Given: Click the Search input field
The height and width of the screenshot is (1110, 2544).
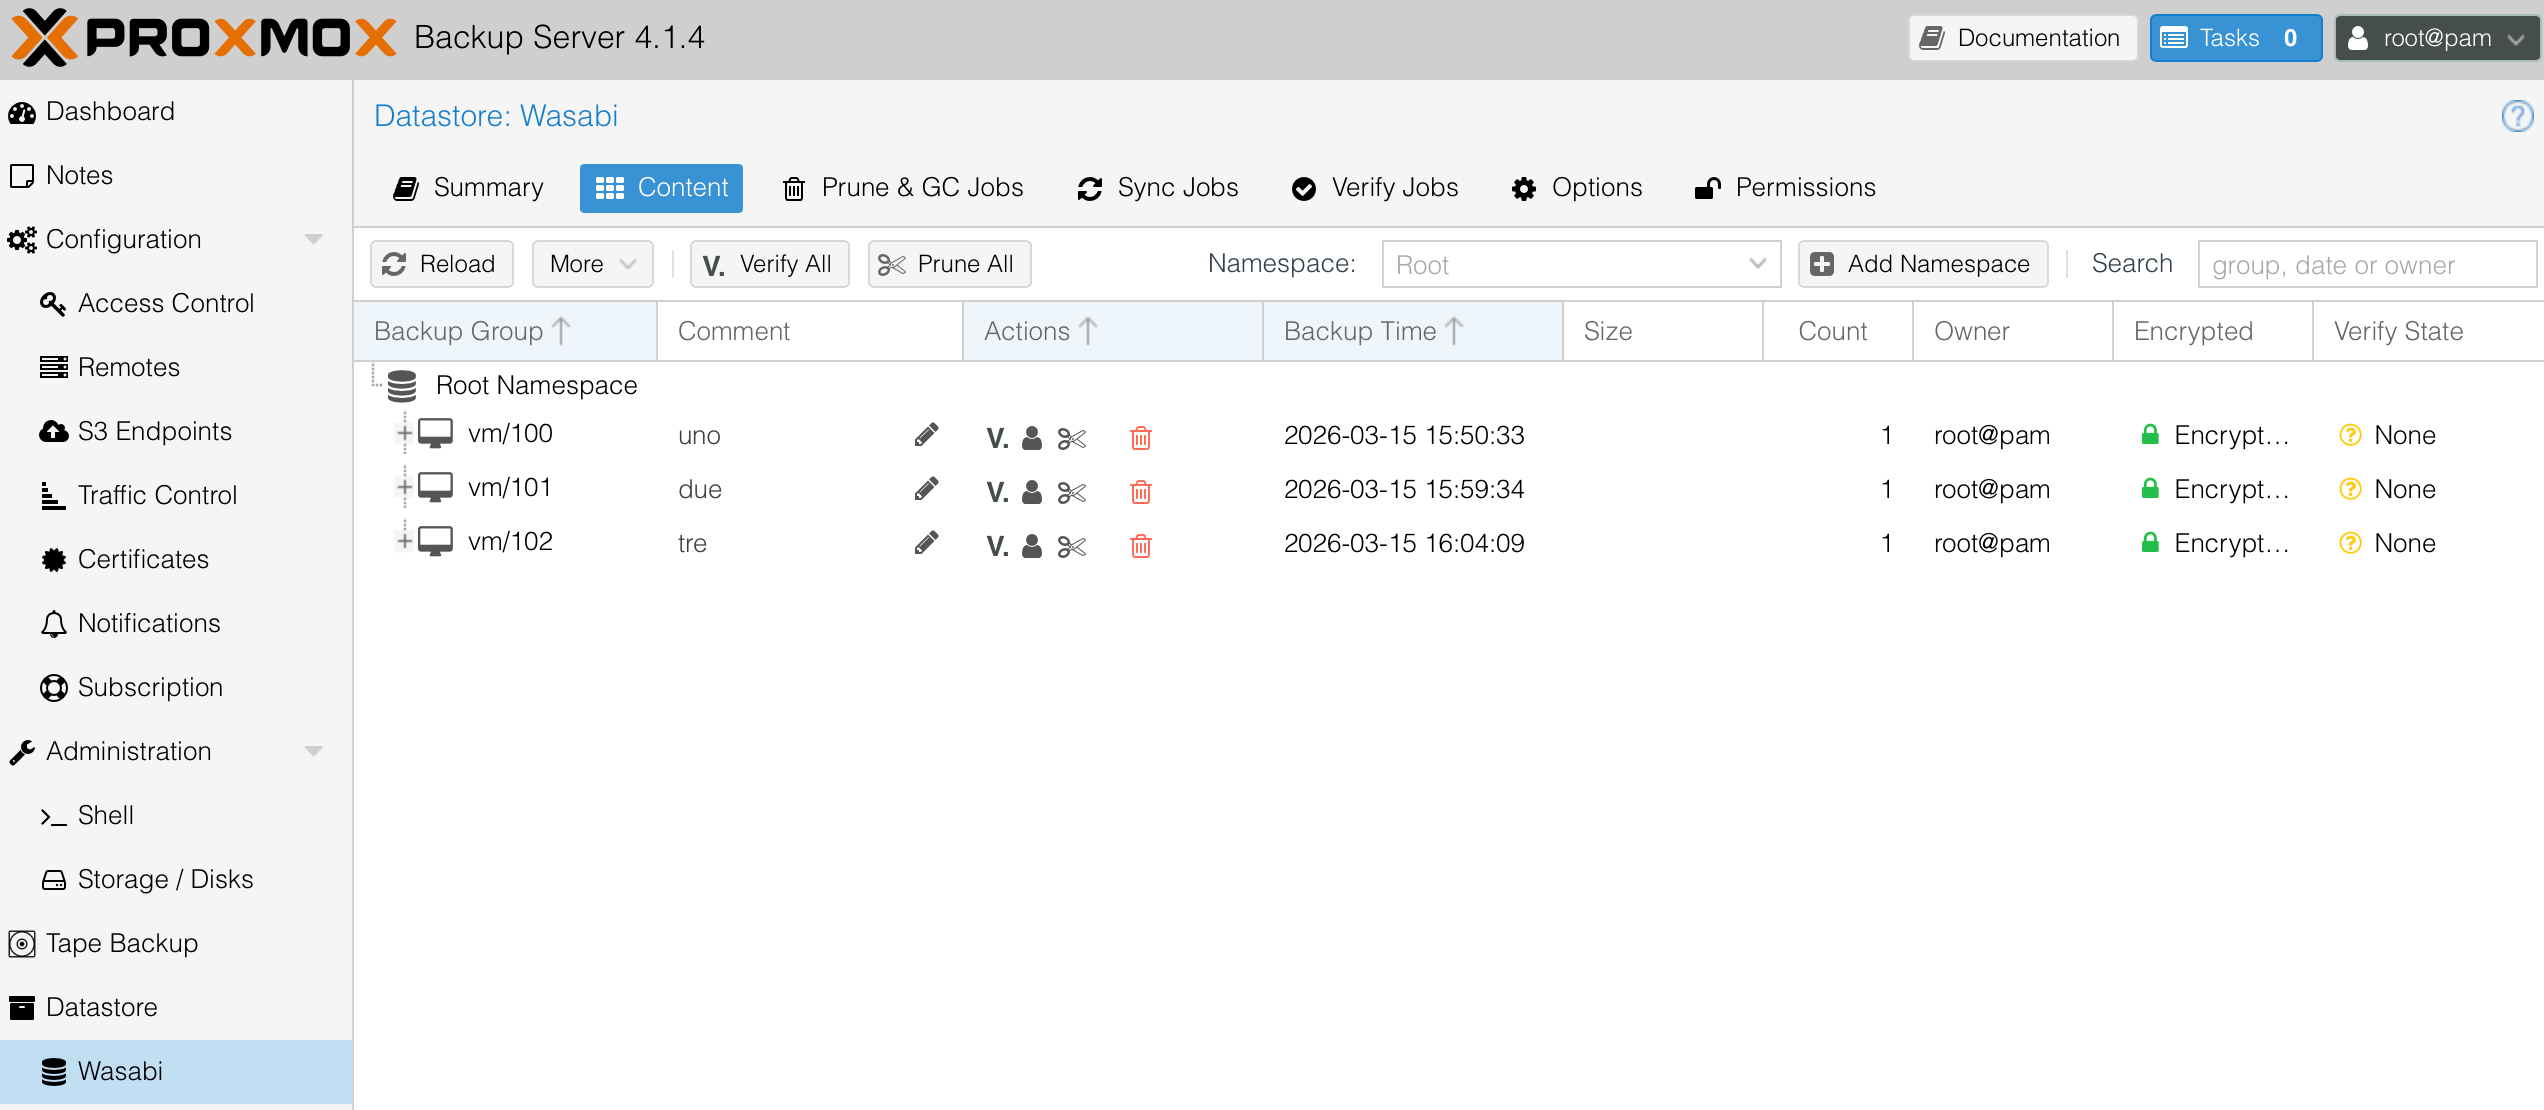Looking at the screenshot, I should [x=2366, y=264].
